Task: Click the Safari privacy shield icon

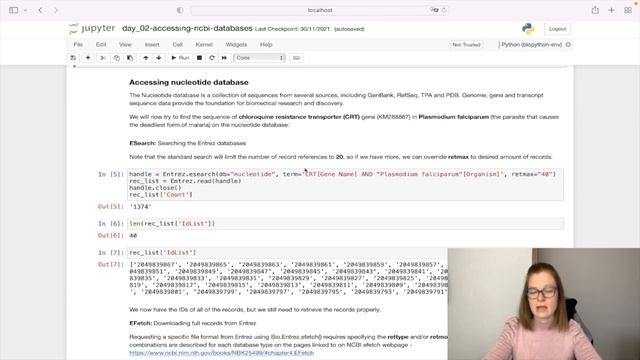Action: point(180,10)
